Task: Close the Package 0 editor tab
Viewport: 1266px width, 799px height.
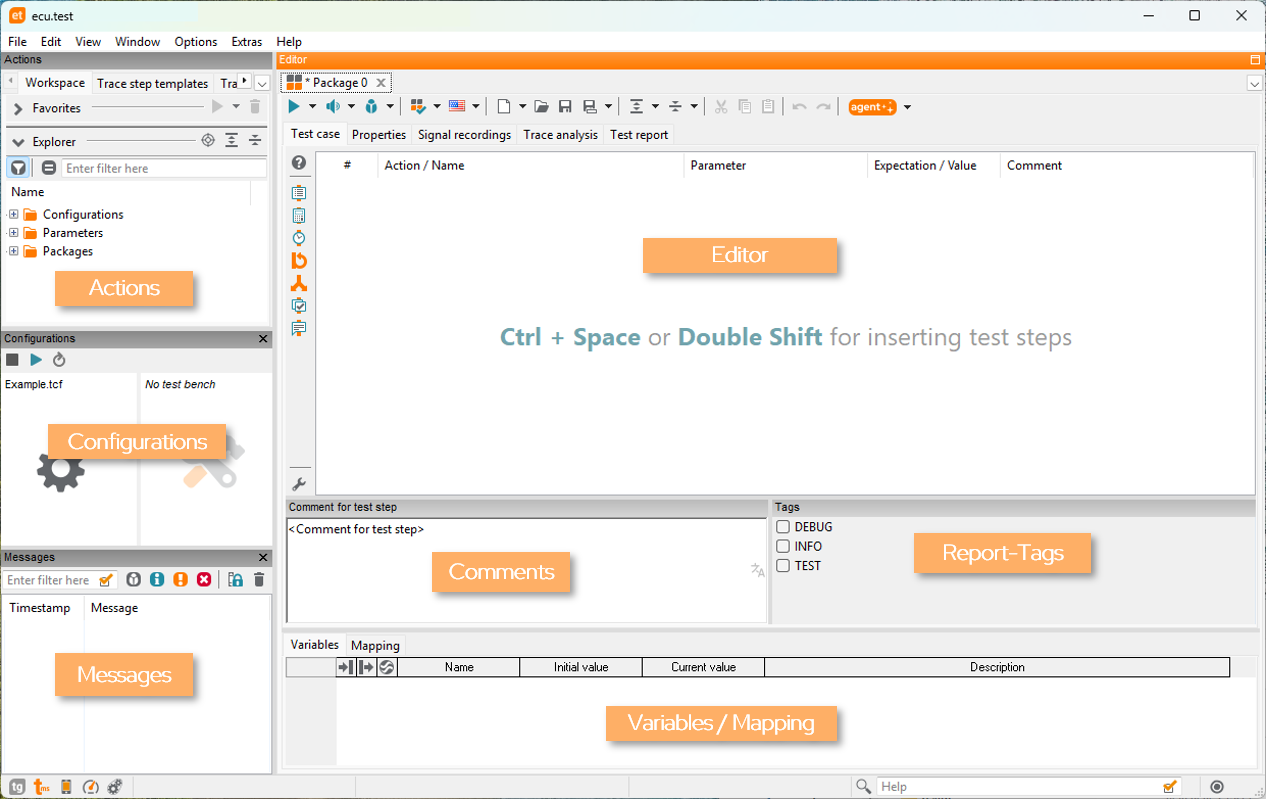Action: [x=381, y=83]
